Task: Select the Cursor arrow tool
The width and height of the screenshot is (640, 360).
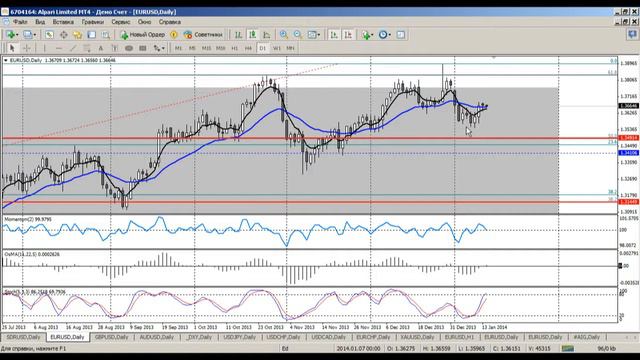Action: (x=12, y=48)
